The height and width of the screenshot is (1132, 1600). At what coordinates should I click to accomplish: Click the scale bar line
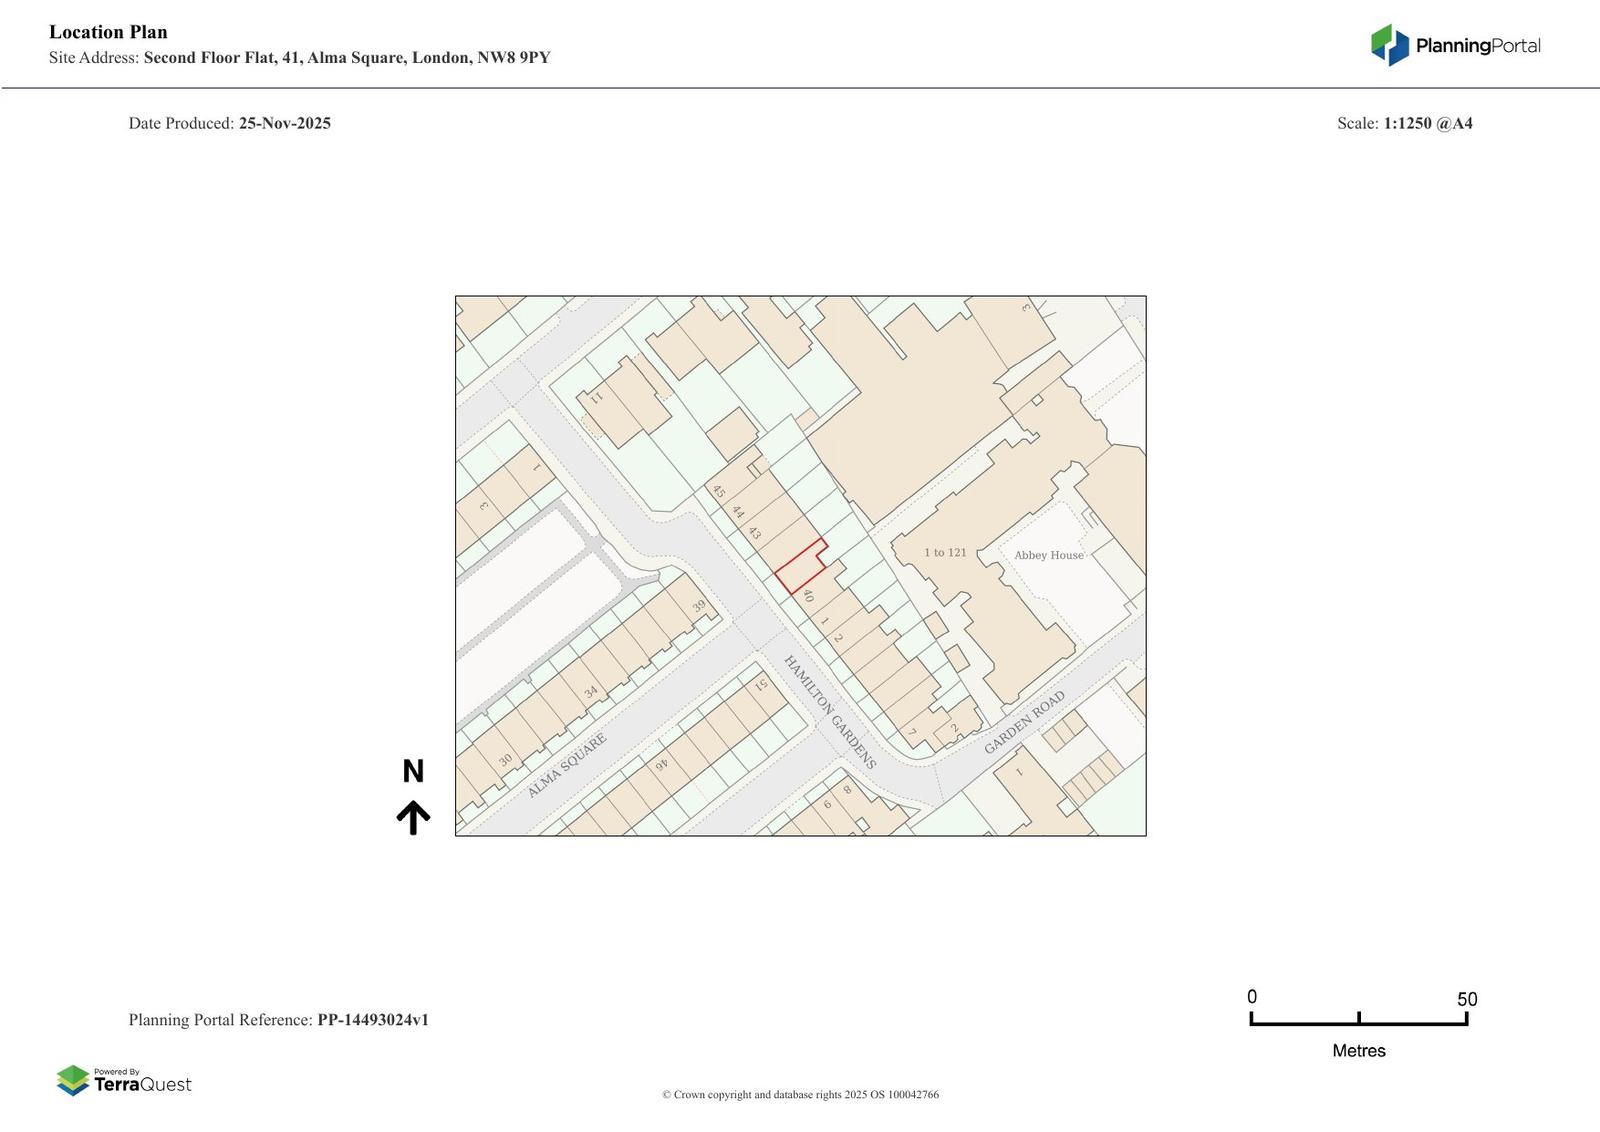(x=1358, y=1022)
